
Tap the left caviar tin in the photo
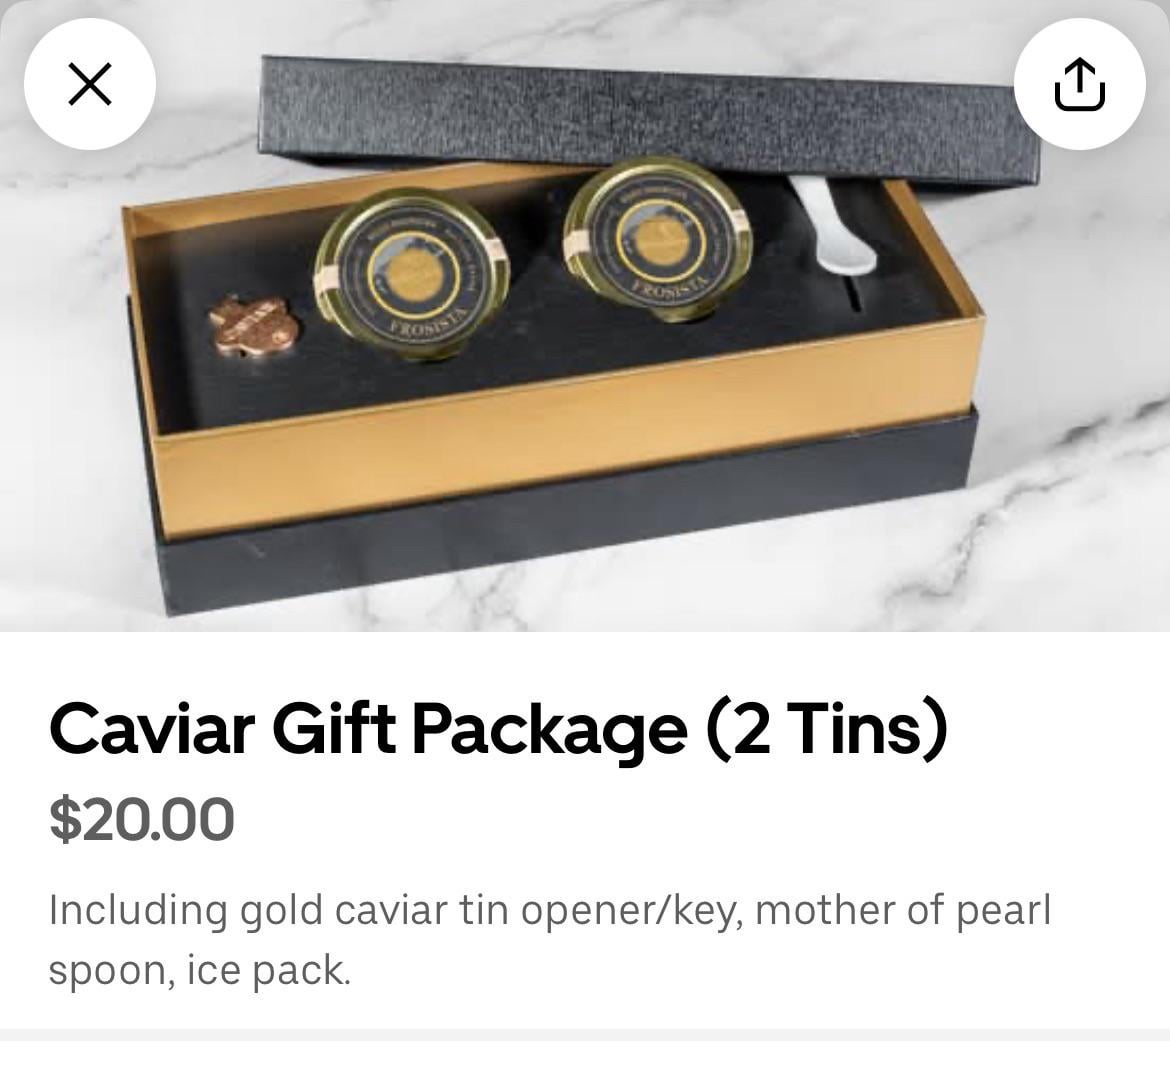coord(412,272)
